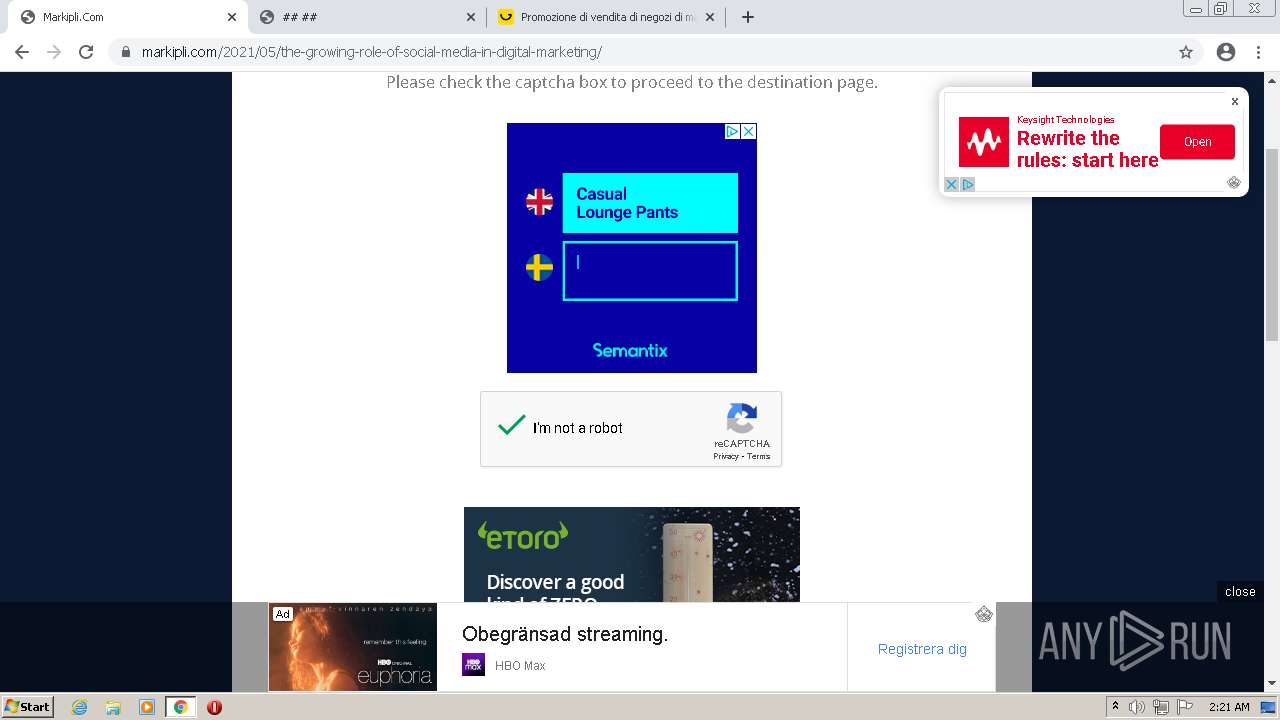The image size is (1280, 720).
Task: Open File Explorer from taskbar
Action: point(113,707)
